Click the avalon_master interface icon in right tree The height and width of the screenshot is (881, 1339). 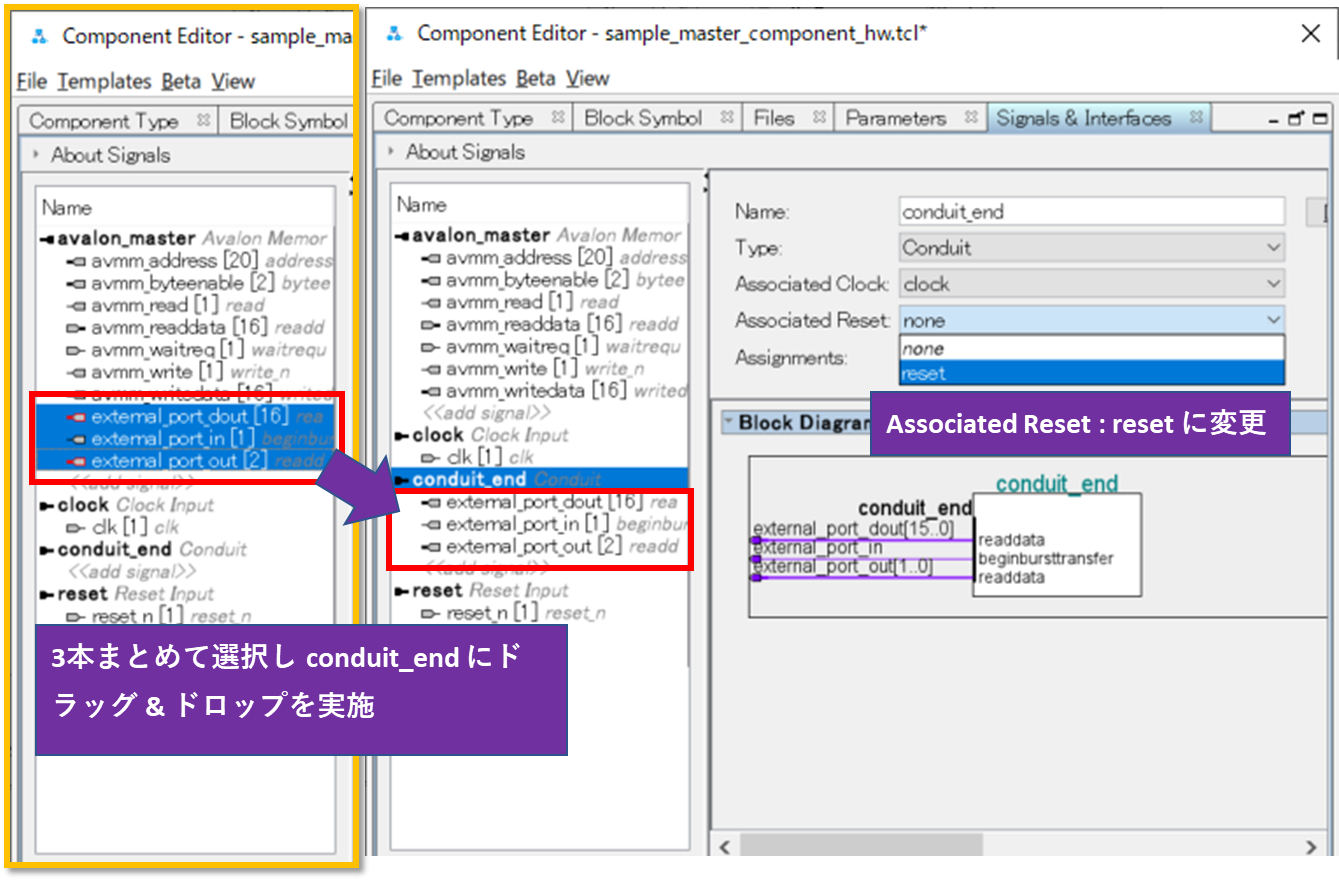coord(403,236)
